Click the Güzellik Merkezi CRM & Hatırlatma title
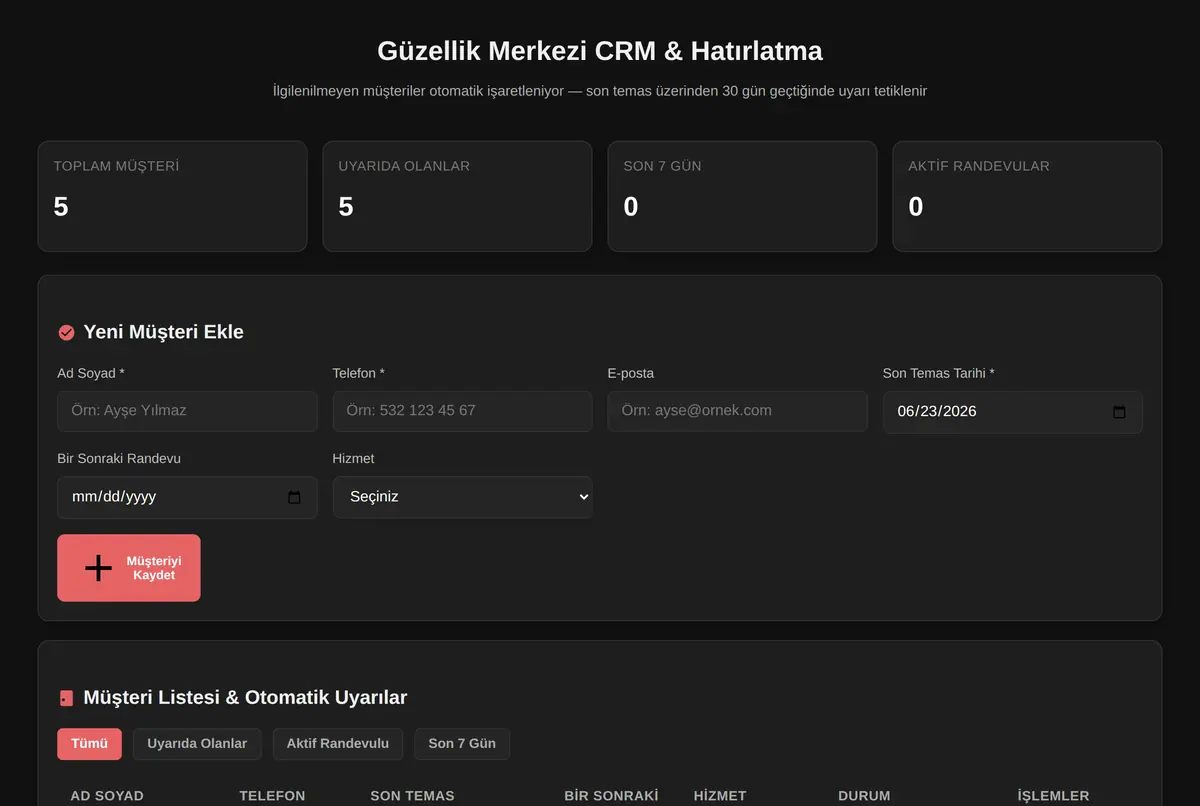 click(x=600, y=51)
